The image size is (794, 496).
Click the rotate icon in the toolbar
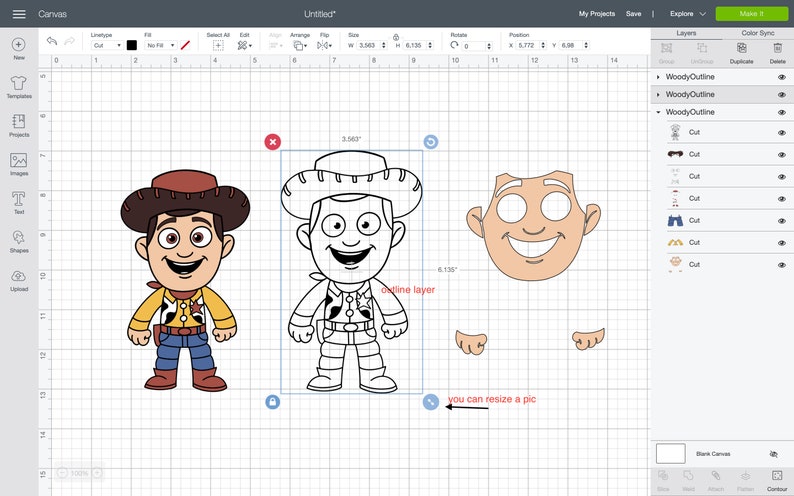tap(454, 45)
